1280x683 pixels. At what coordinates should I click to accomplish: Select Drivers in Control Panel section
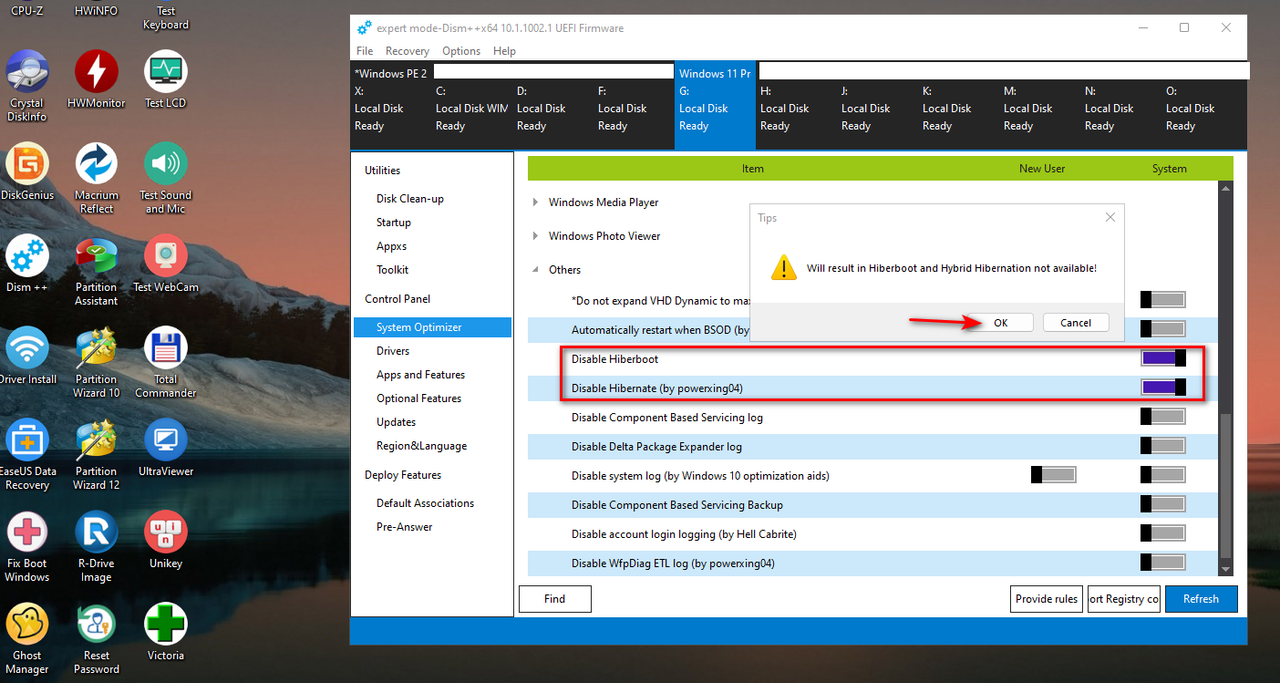pyautogui.click(x=393, y=351)
